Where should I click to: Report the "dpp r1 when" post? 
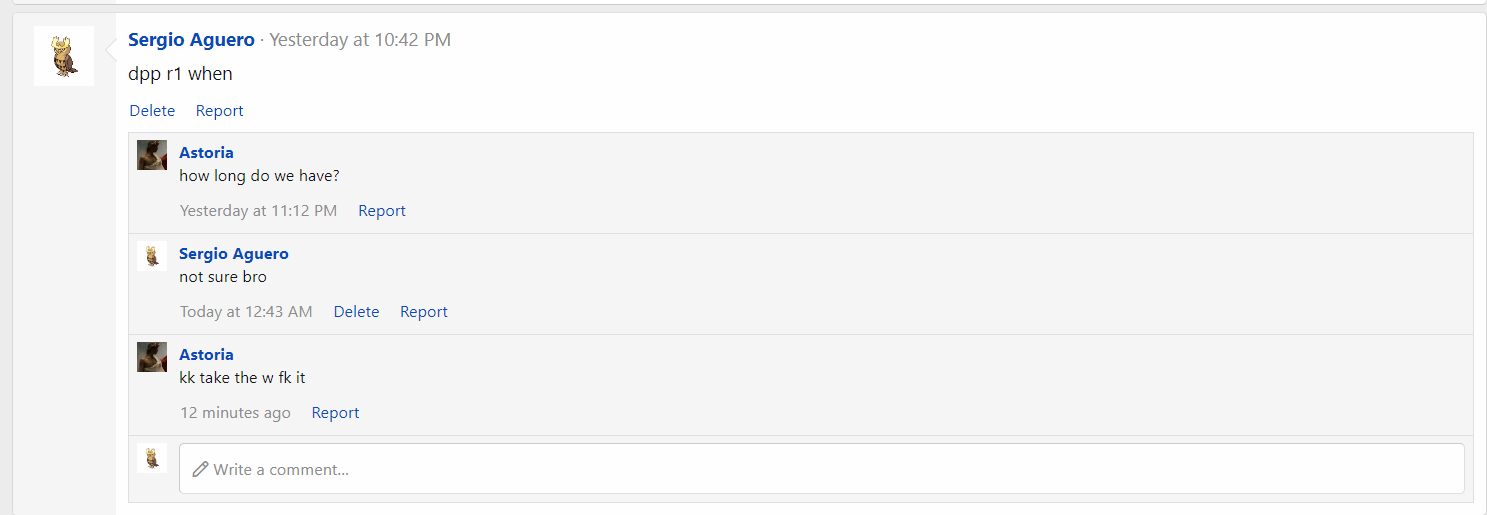(219, 111)
